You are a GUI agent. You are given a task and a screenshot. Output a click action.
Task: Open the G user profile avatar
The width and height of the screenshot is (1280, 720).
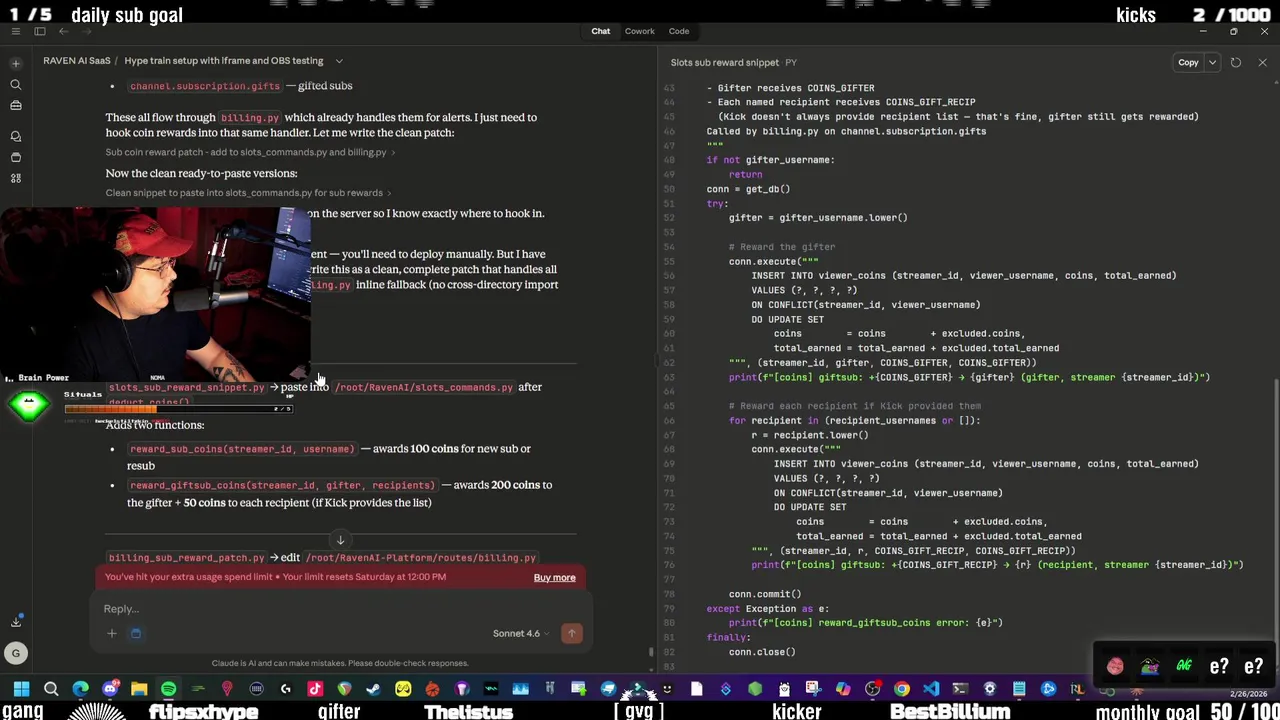point(16,654)
